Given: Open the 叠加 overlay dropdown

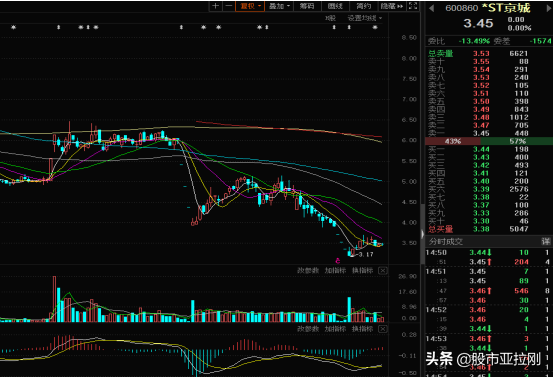Looking at the screenshot, I should (x=279, y=6).
